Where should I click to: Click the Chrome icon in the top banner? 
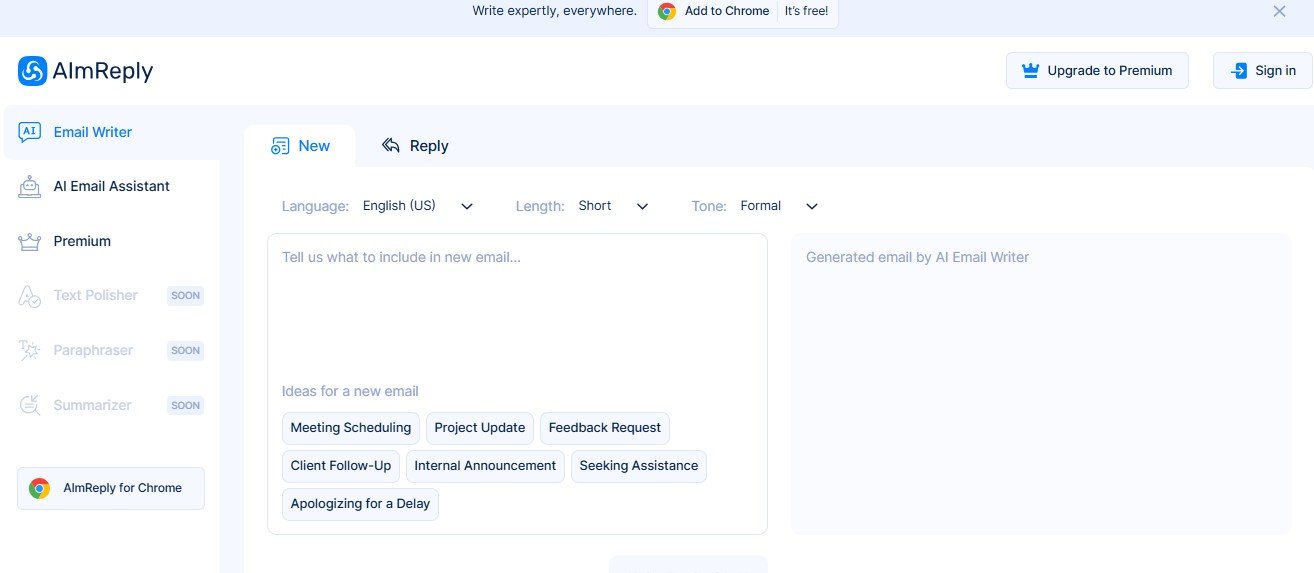pos(667,12)
